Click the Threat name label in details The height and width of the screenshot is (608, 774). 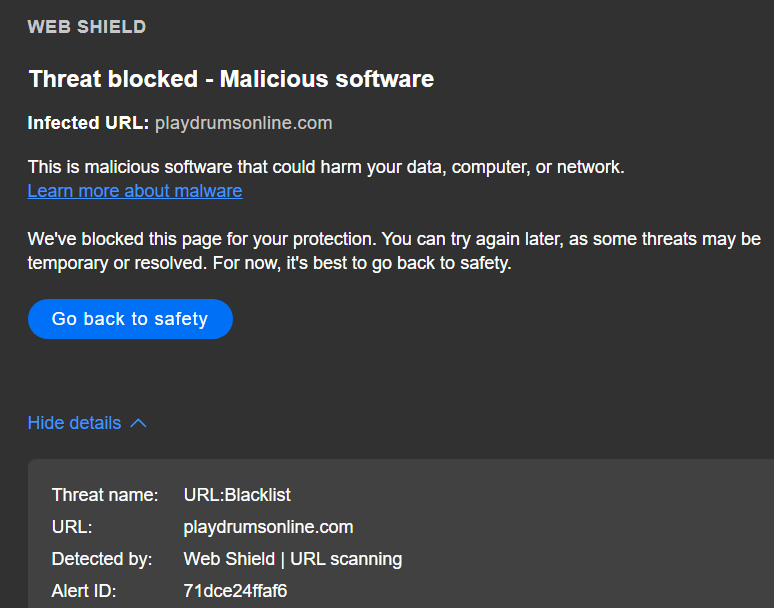point(105,495)
